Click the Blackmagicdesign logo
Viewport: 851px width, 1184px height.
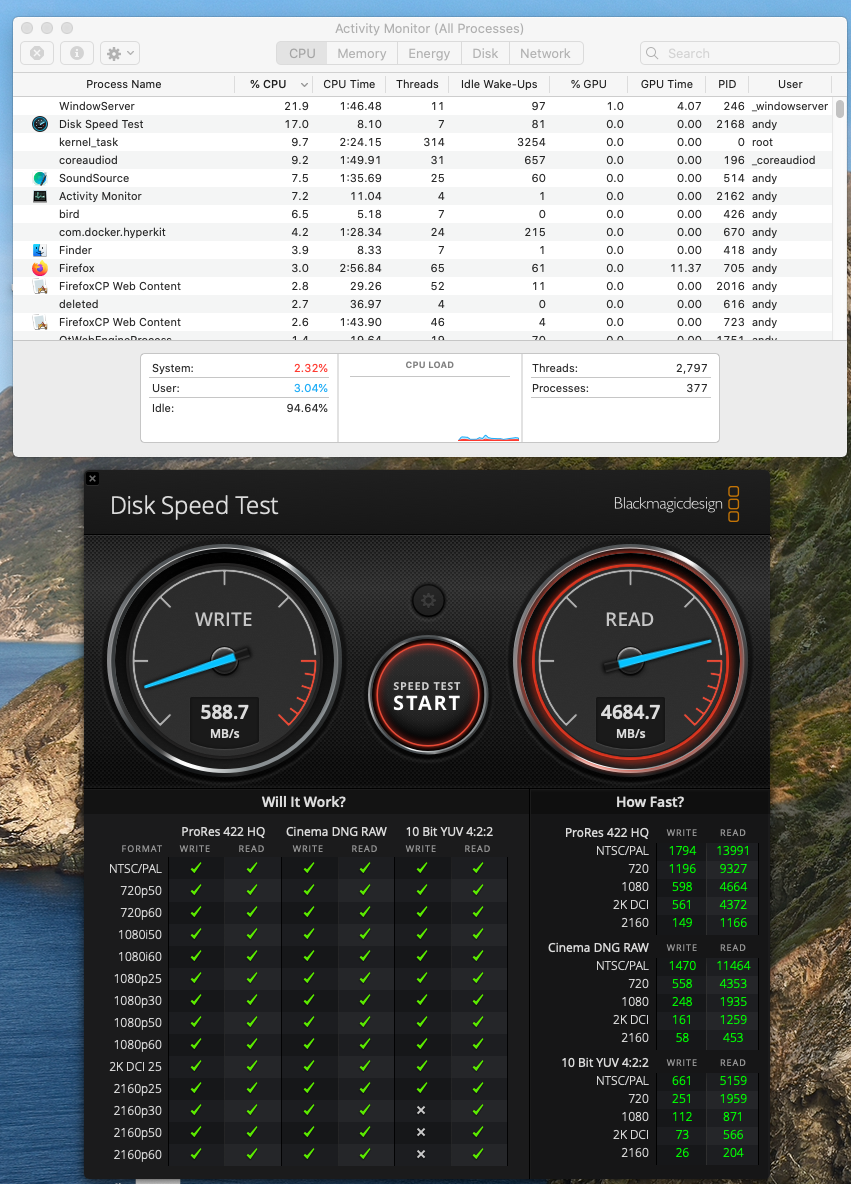(677, 504)
